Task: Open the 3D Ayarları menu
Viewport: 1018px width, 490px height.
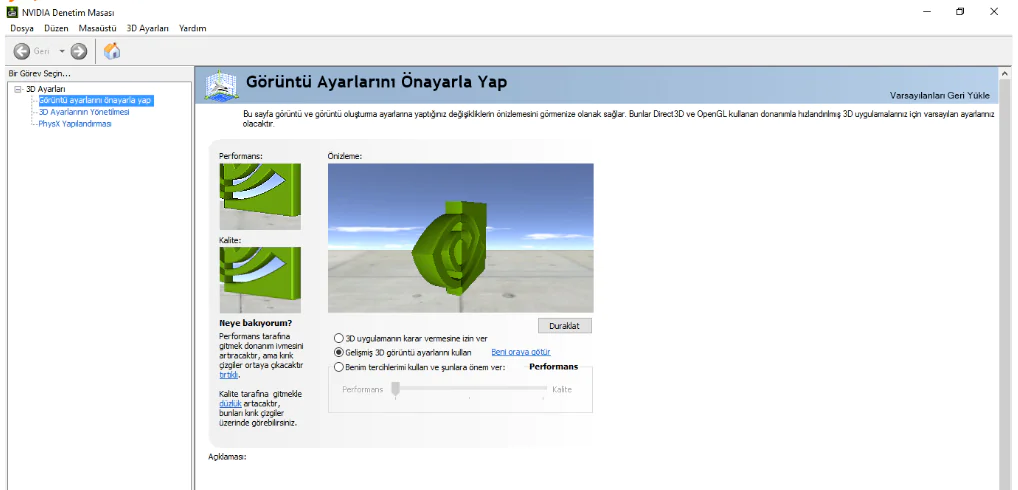Action: pos(148,28)
